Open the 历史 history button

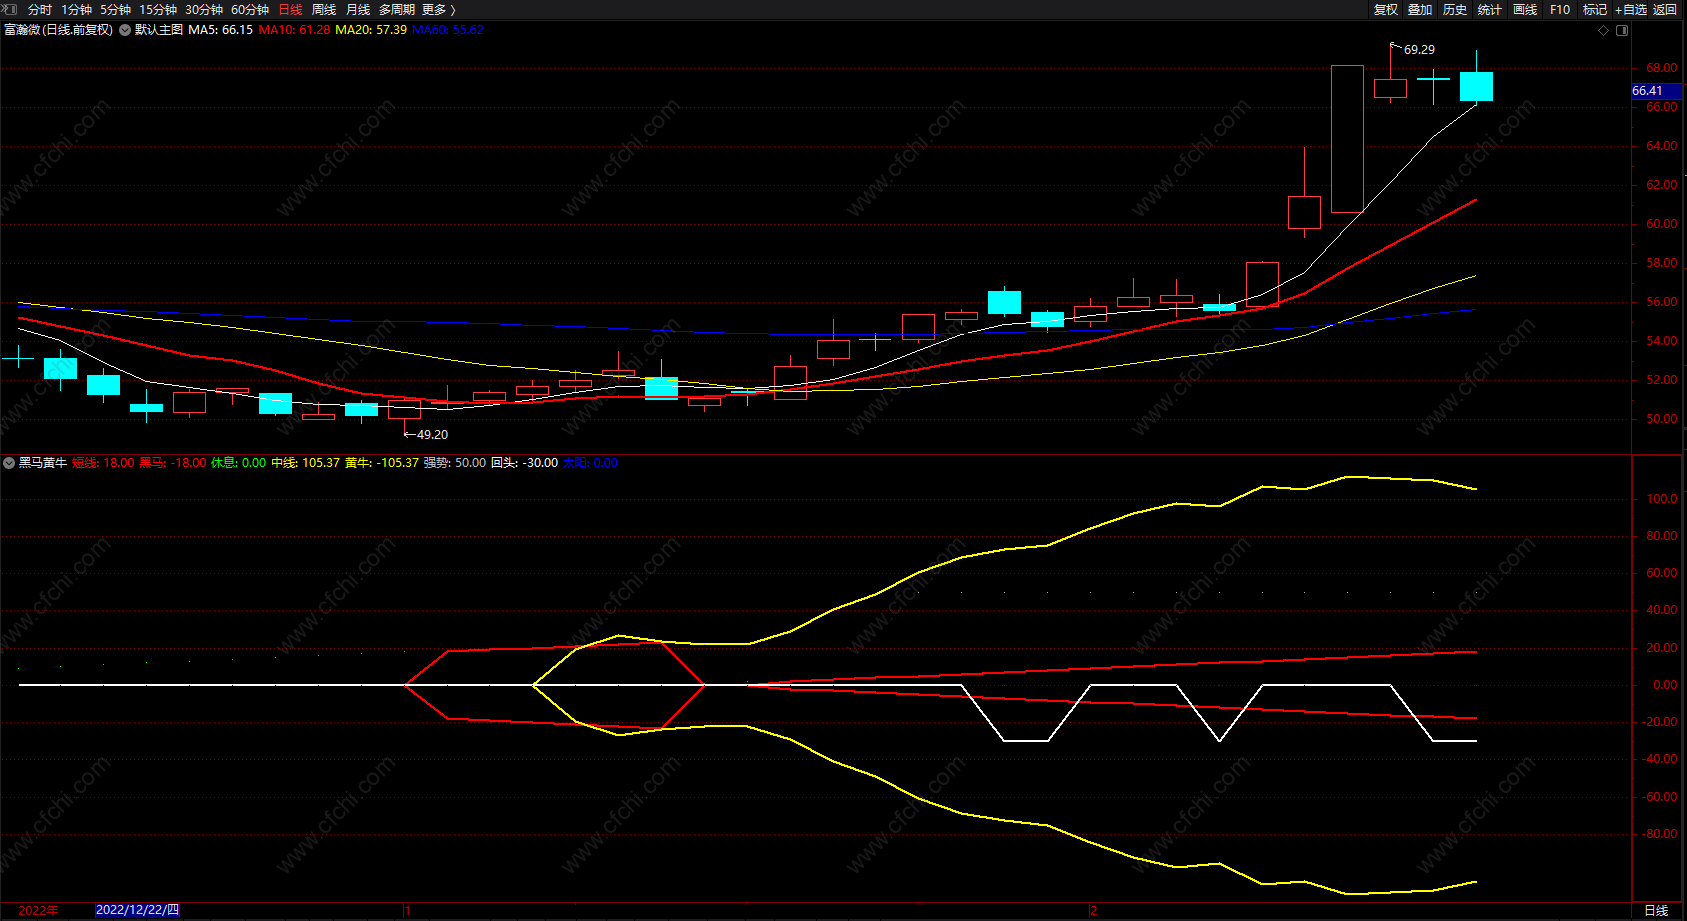point(1455,10)
